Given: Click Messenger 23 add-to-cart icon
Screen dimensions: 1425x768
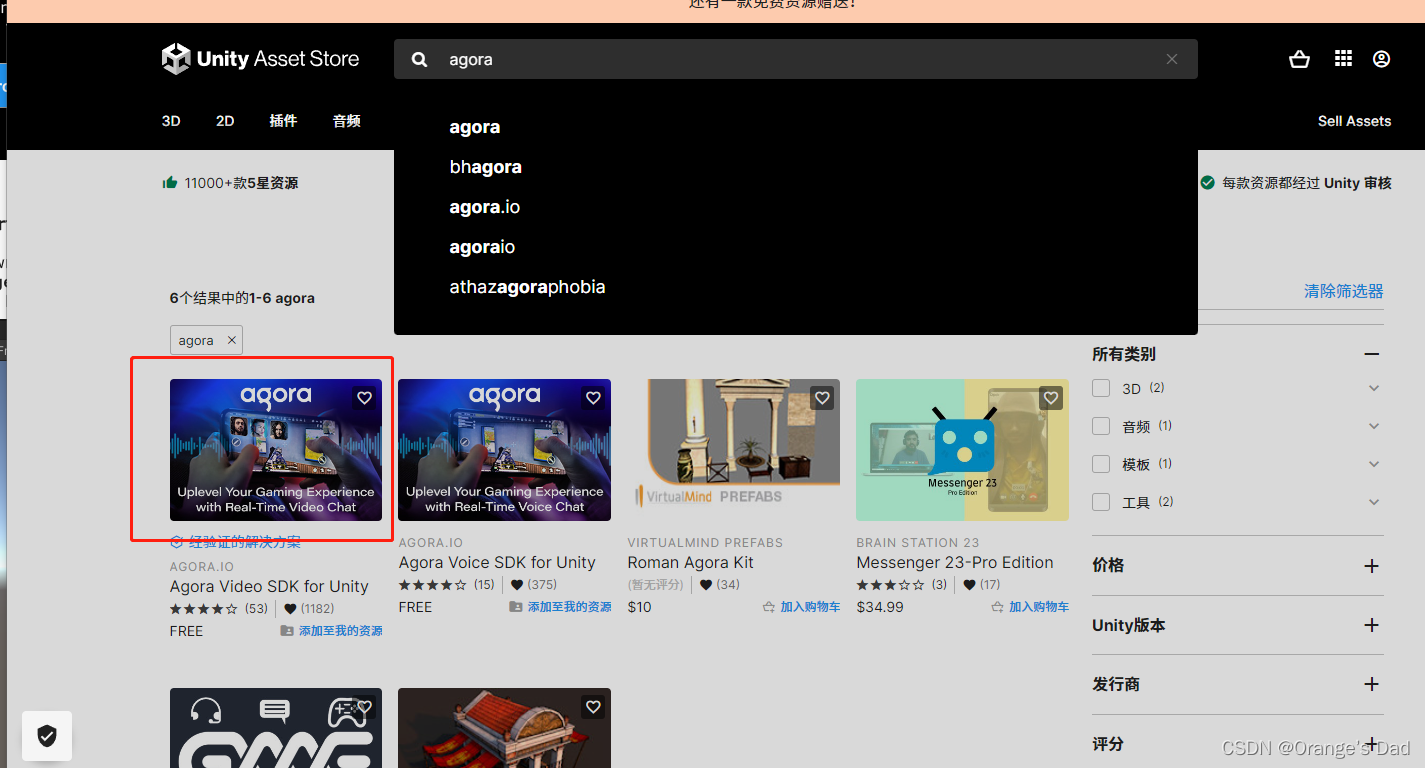Looking at the screenshot, I should pyautogui.click(x=997, y=607).
